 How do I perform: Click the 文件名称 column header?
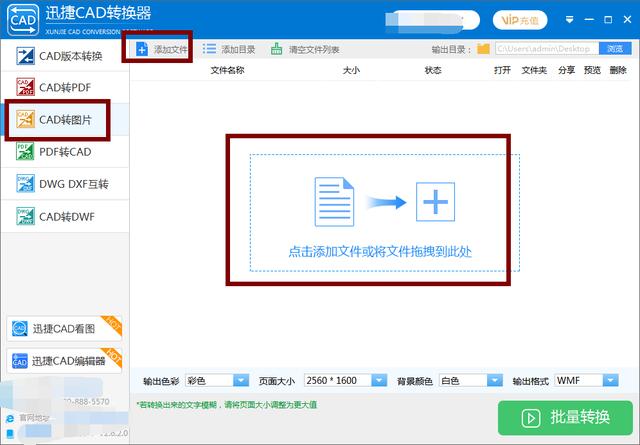(x=227, y=70)
